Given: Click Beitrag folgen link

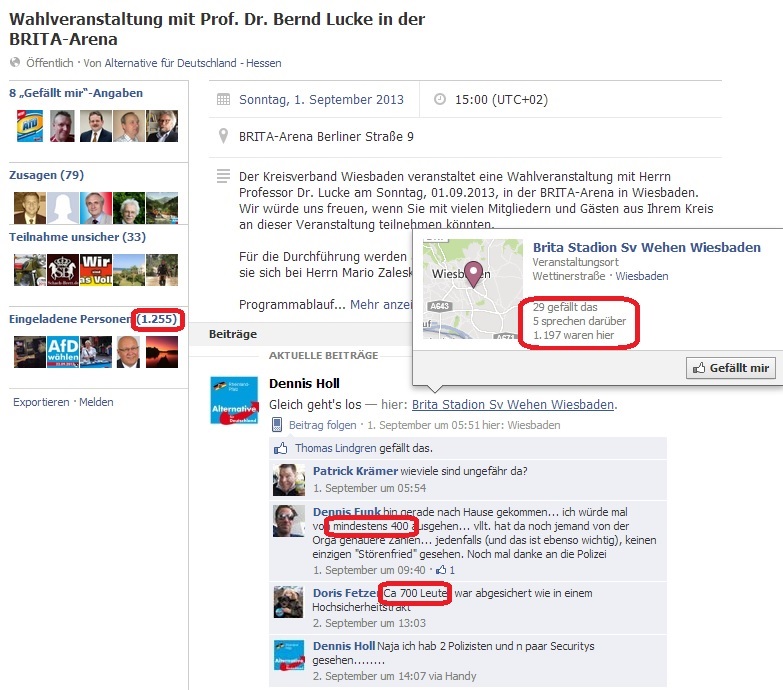Looking at the screenshot, I should coord(323,425).
